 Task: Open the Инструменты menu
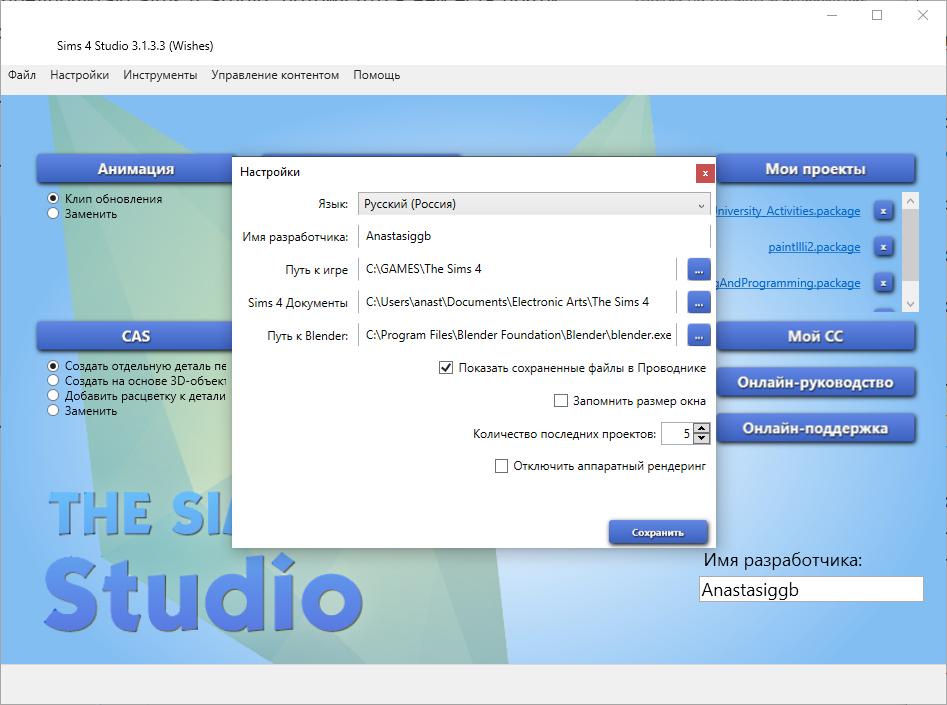tap(160, 75)
